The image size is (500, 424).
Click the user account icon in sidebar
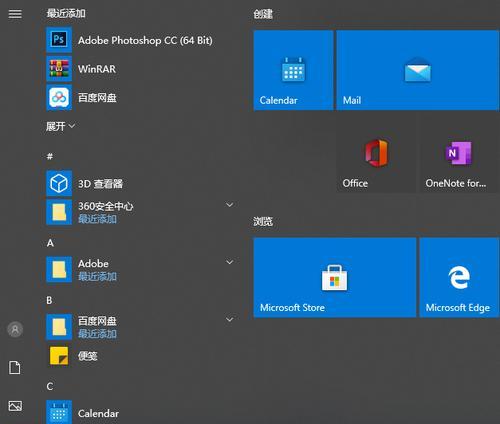pos(15,329)
